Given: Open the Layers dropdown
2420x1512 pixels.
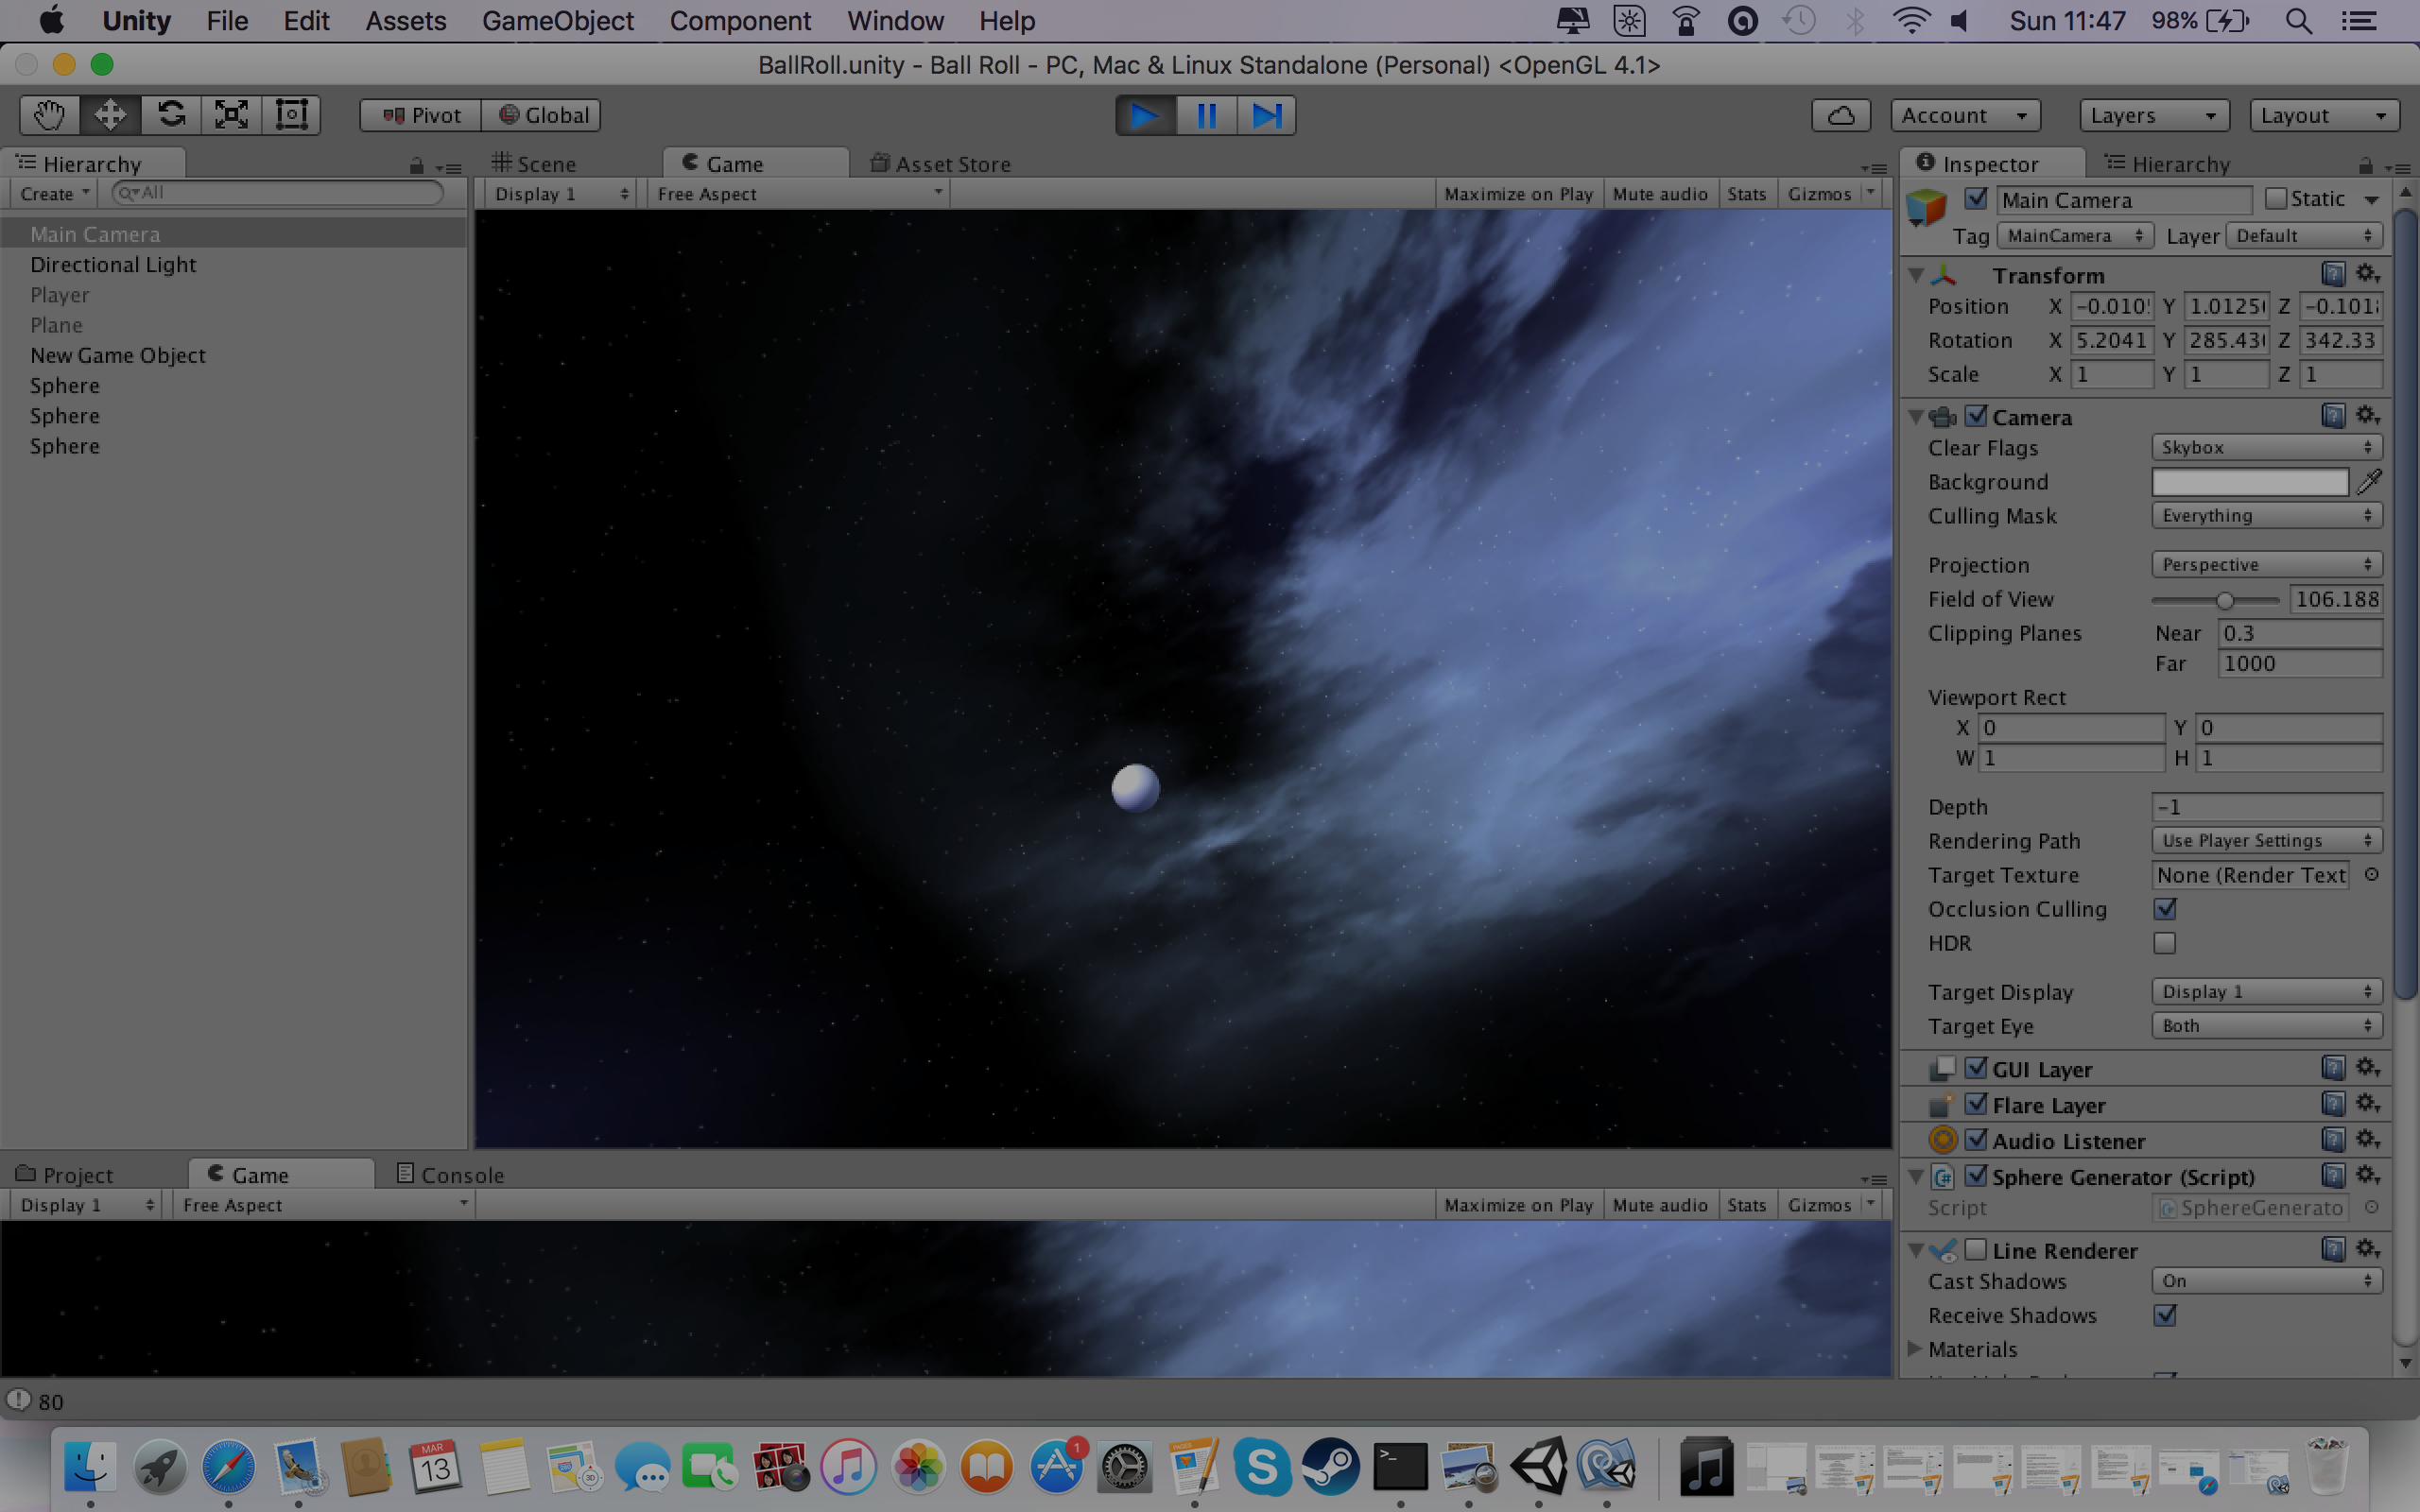Looking at the screenshot, I should tap(2153, 115).
